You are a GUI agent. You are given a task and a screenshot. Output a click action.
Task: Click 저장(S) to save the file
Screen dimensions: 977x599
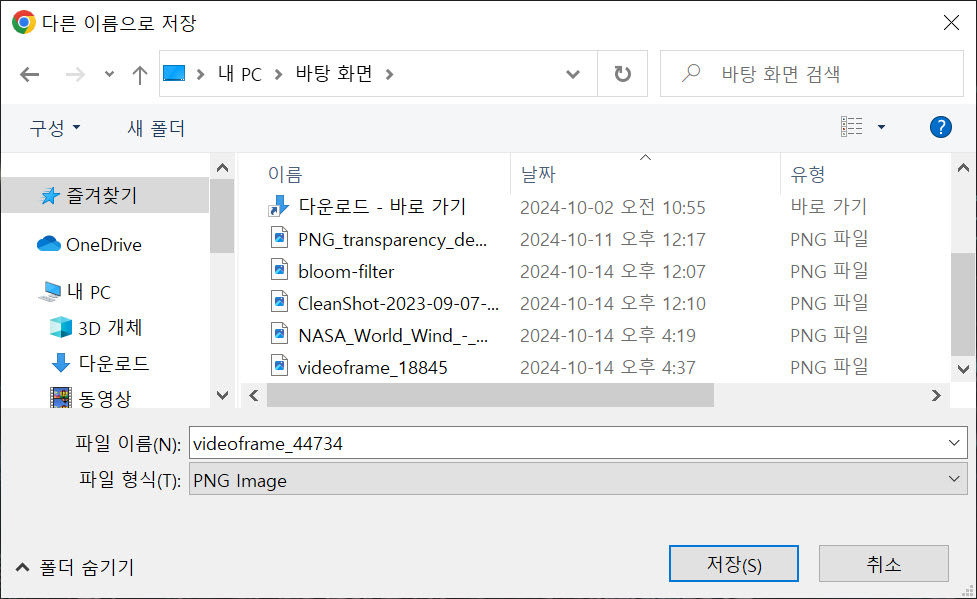click(733, 563)
